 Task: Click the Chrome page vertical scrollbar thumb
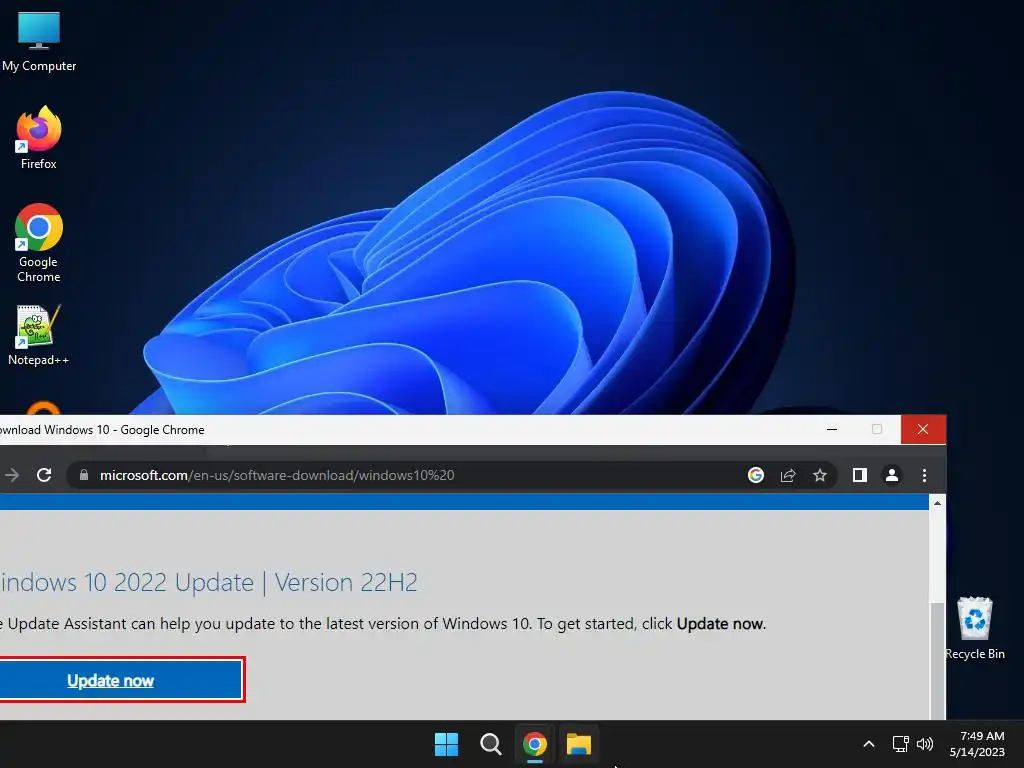(937, 661)
